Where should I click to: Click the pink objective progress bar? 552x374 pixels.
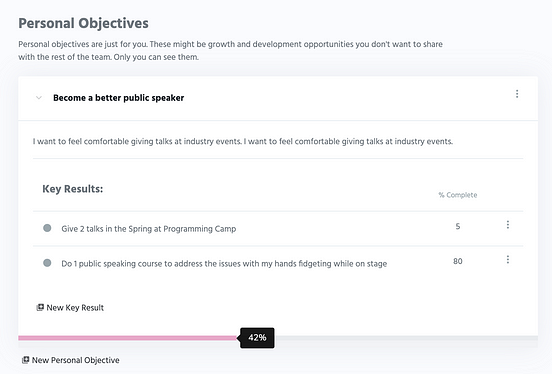(129, 338)
